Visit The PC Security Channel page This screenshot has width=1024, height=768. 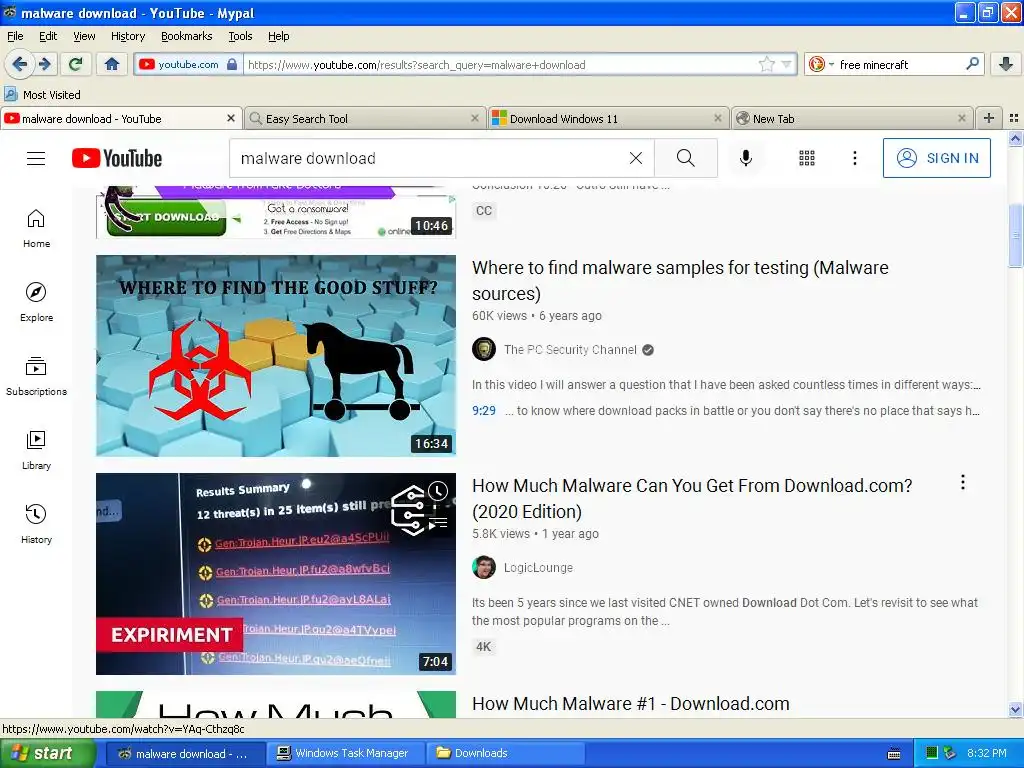point(569,350)
